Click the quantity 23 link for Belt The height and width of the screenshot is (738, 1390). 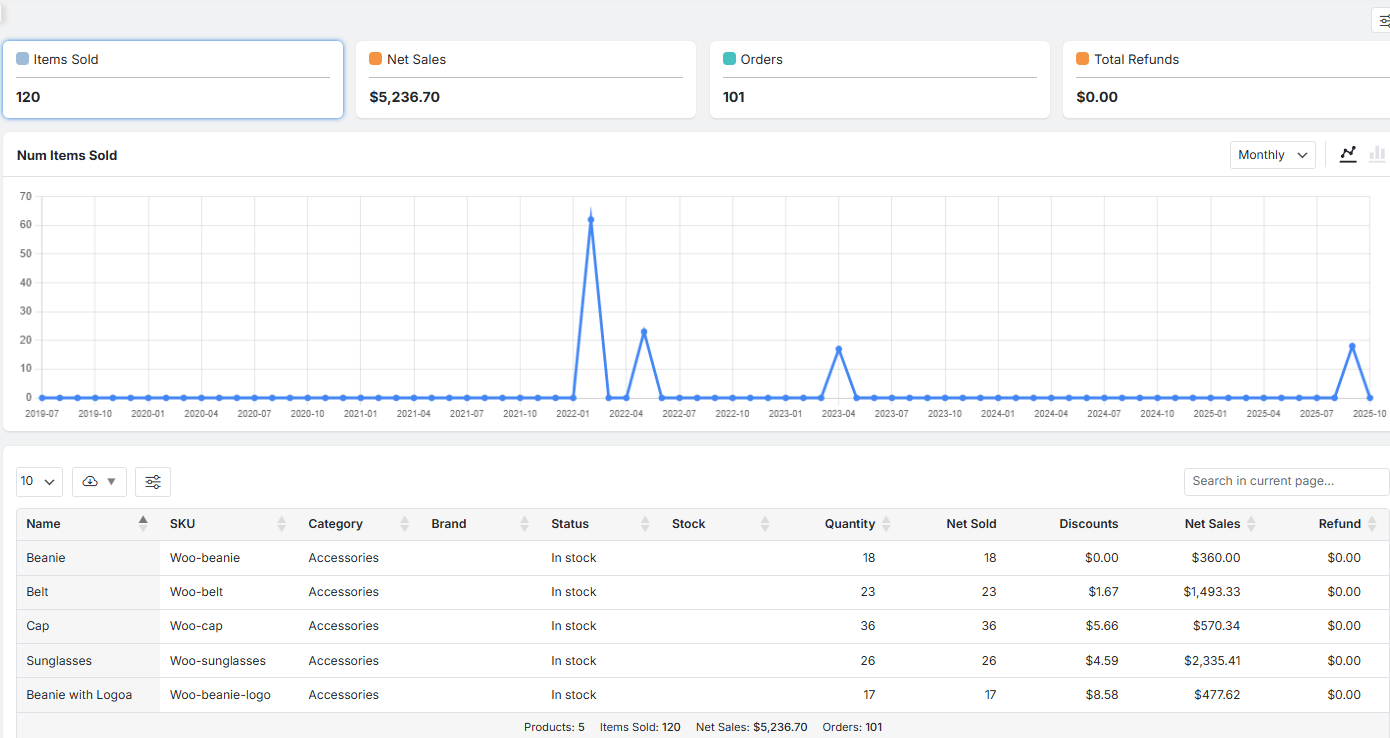(869, 591)
